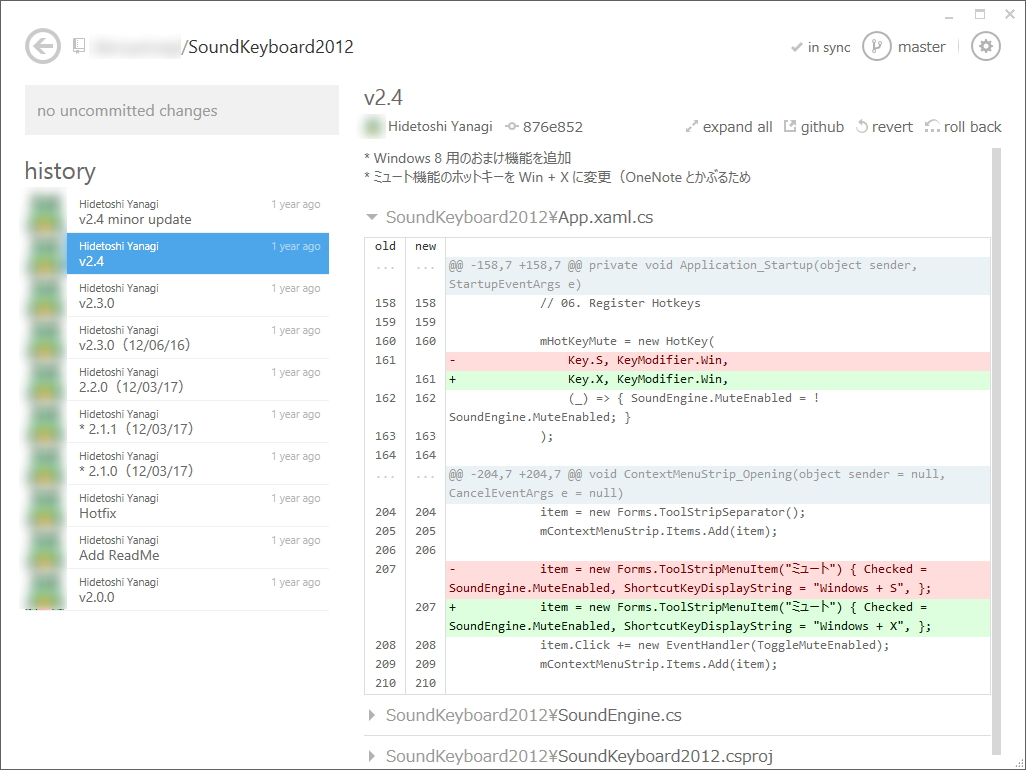Click the master branch label

(921, 47)
